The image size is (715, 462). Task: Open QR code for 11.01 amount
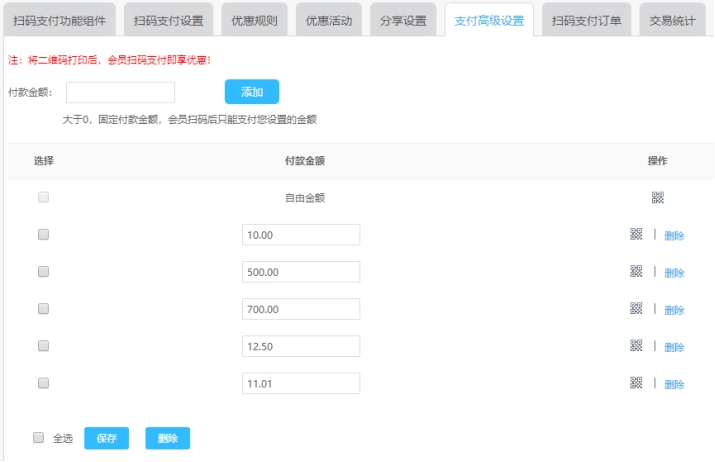[x=636, y=383]
